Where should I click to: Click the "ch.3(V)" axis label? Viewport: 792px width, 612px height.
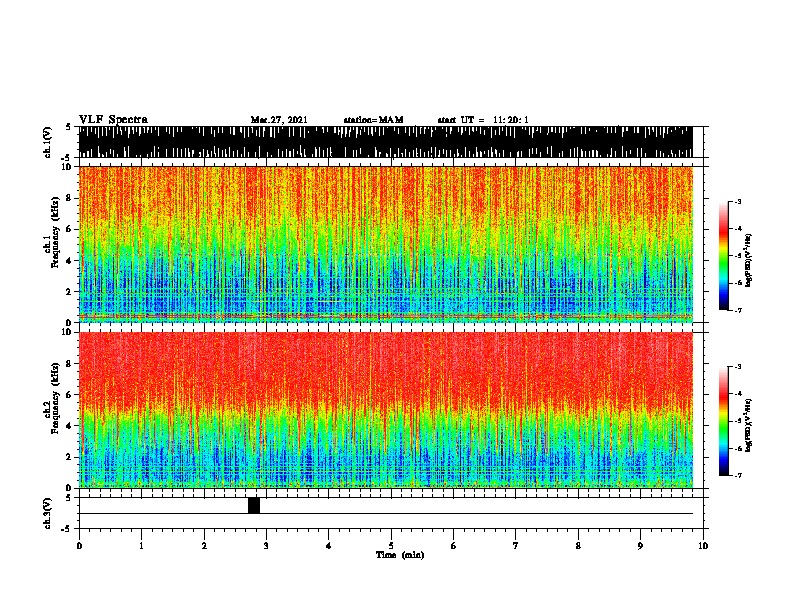point(47,513)
